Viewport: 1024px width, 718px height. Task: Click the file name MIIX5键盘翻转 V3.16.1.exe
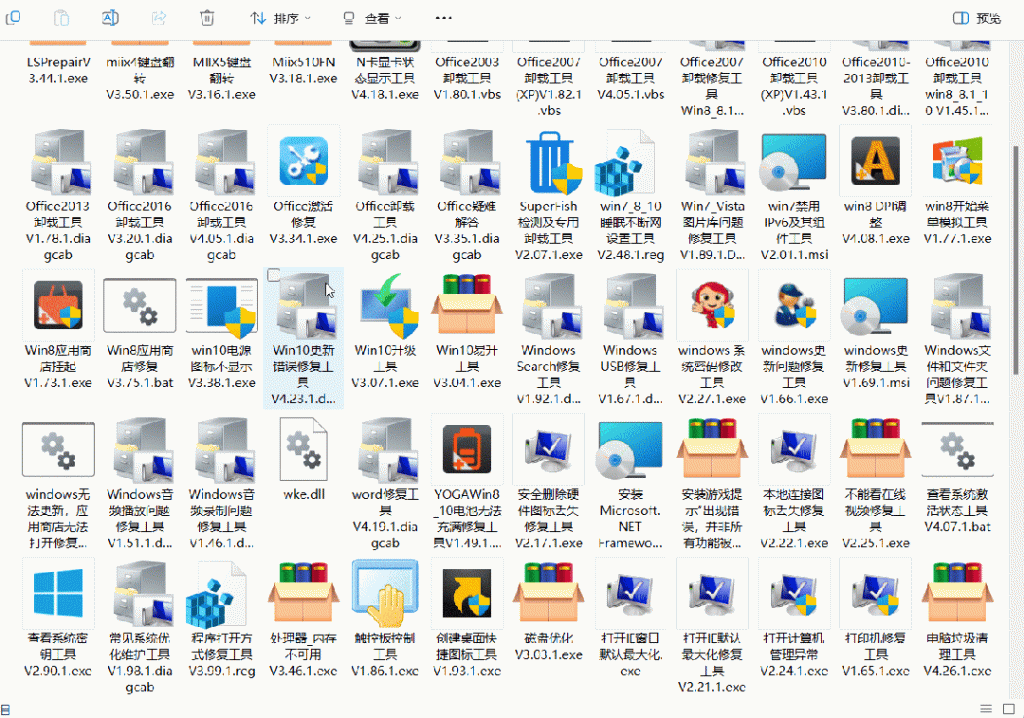click(222, 78)
